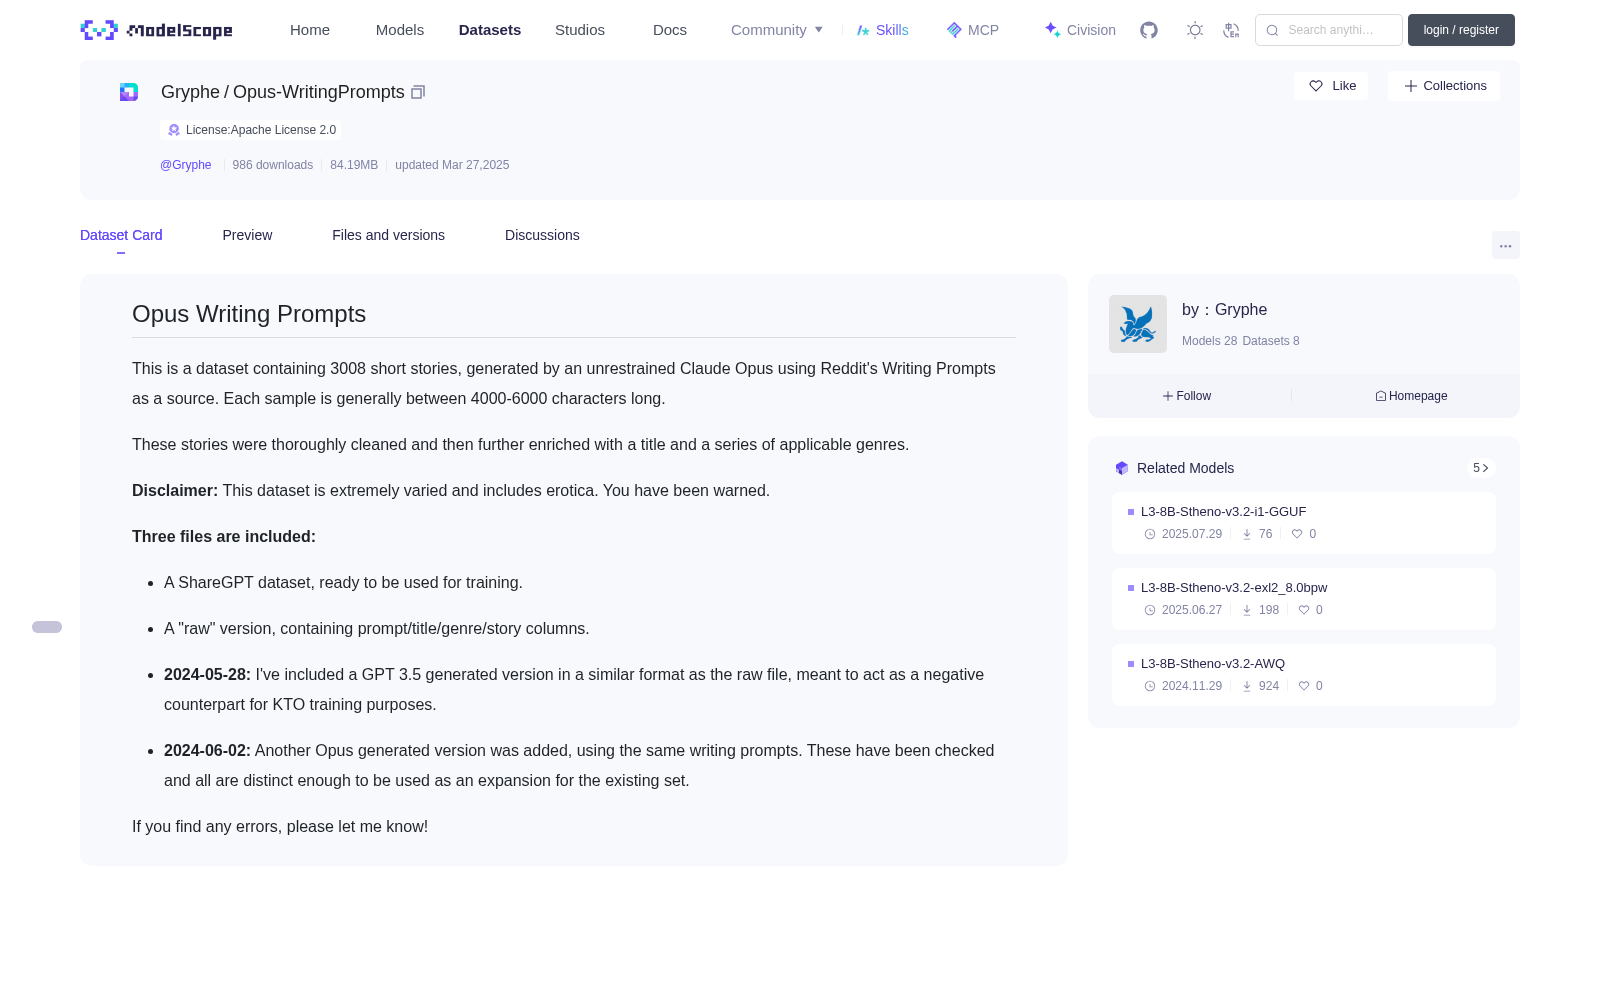Open the Datasets nav item
1600x1000 pixels.
pyautogui.click(x=490, y=30)
